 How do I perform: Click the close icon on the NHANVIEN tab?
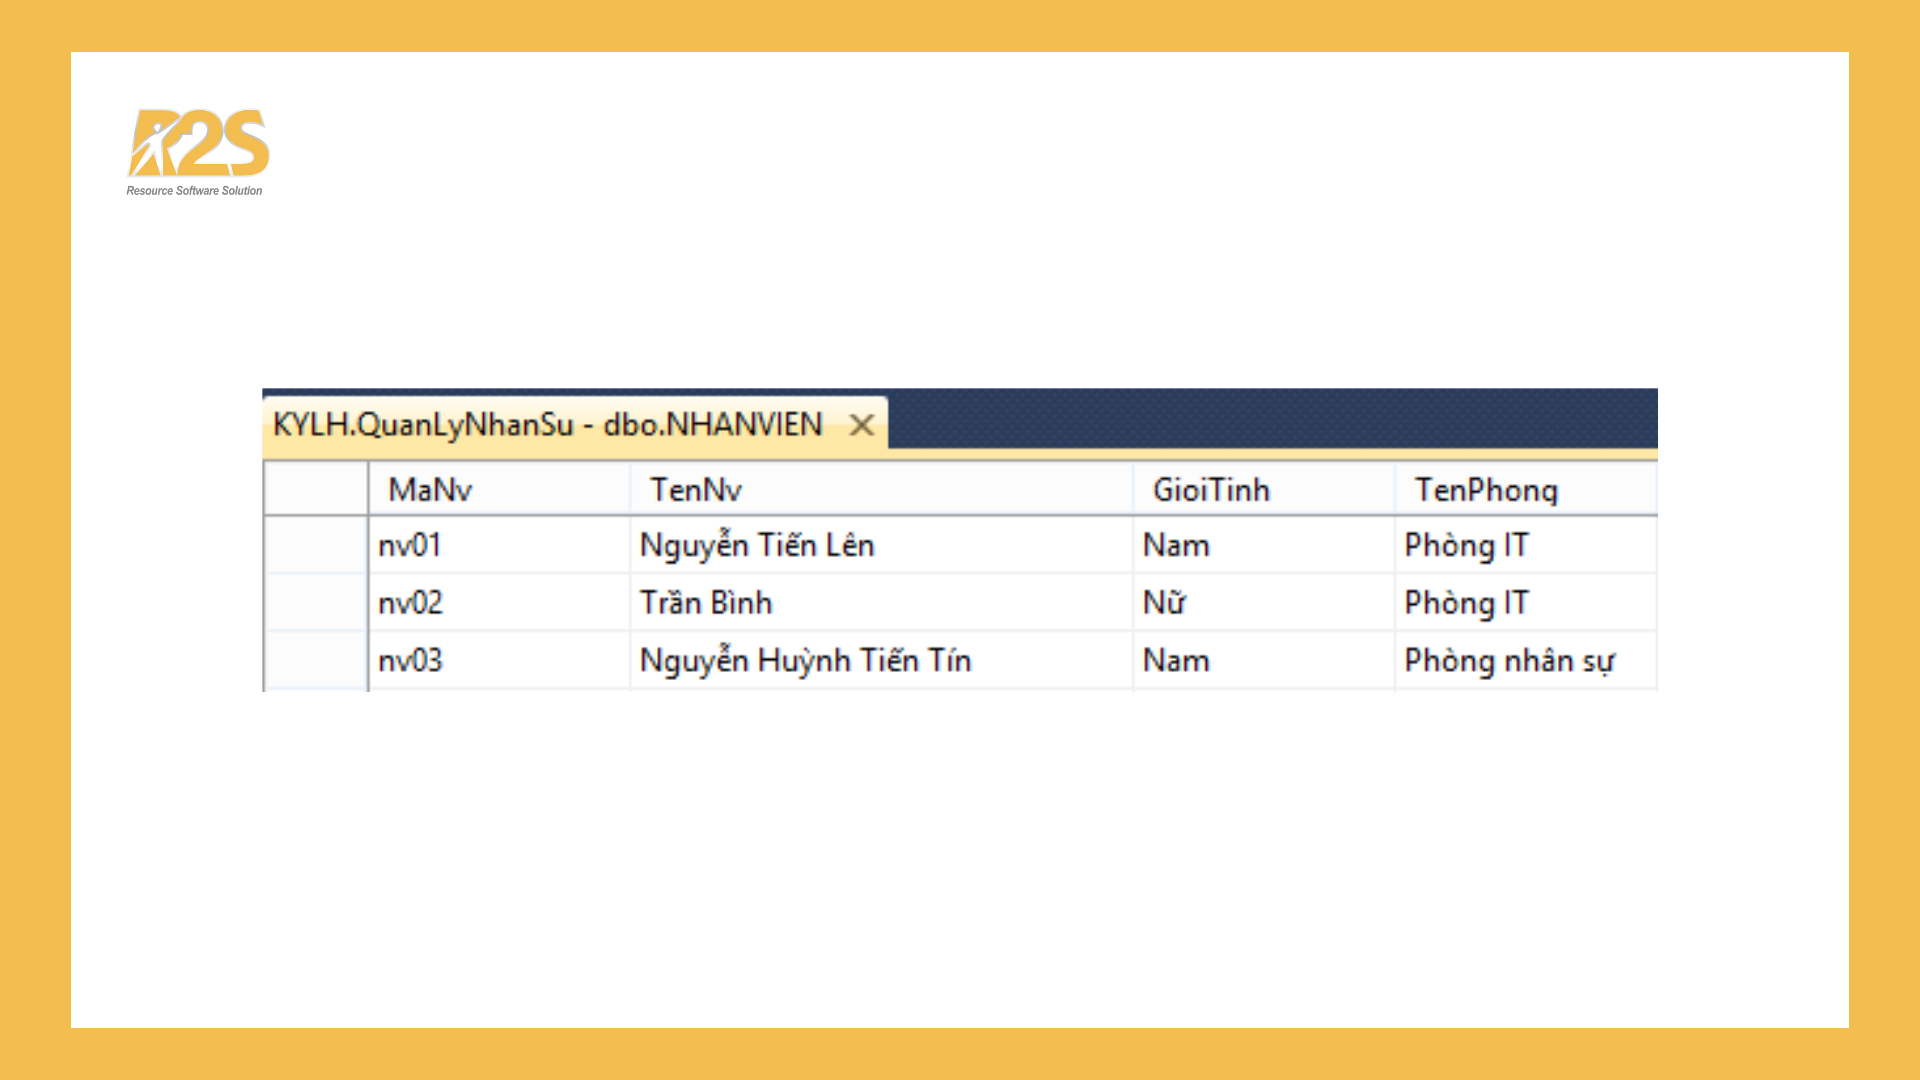pos(860,425)
